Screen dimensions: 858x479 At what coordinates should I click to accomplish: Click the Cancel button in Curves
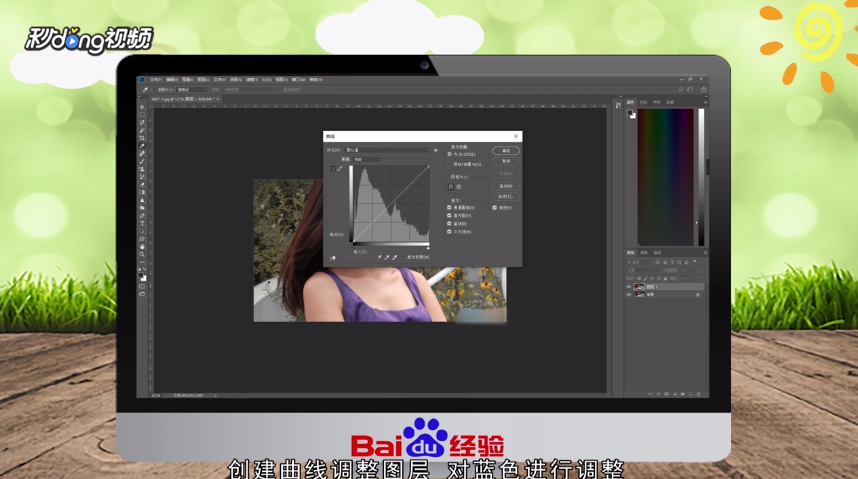506,161
